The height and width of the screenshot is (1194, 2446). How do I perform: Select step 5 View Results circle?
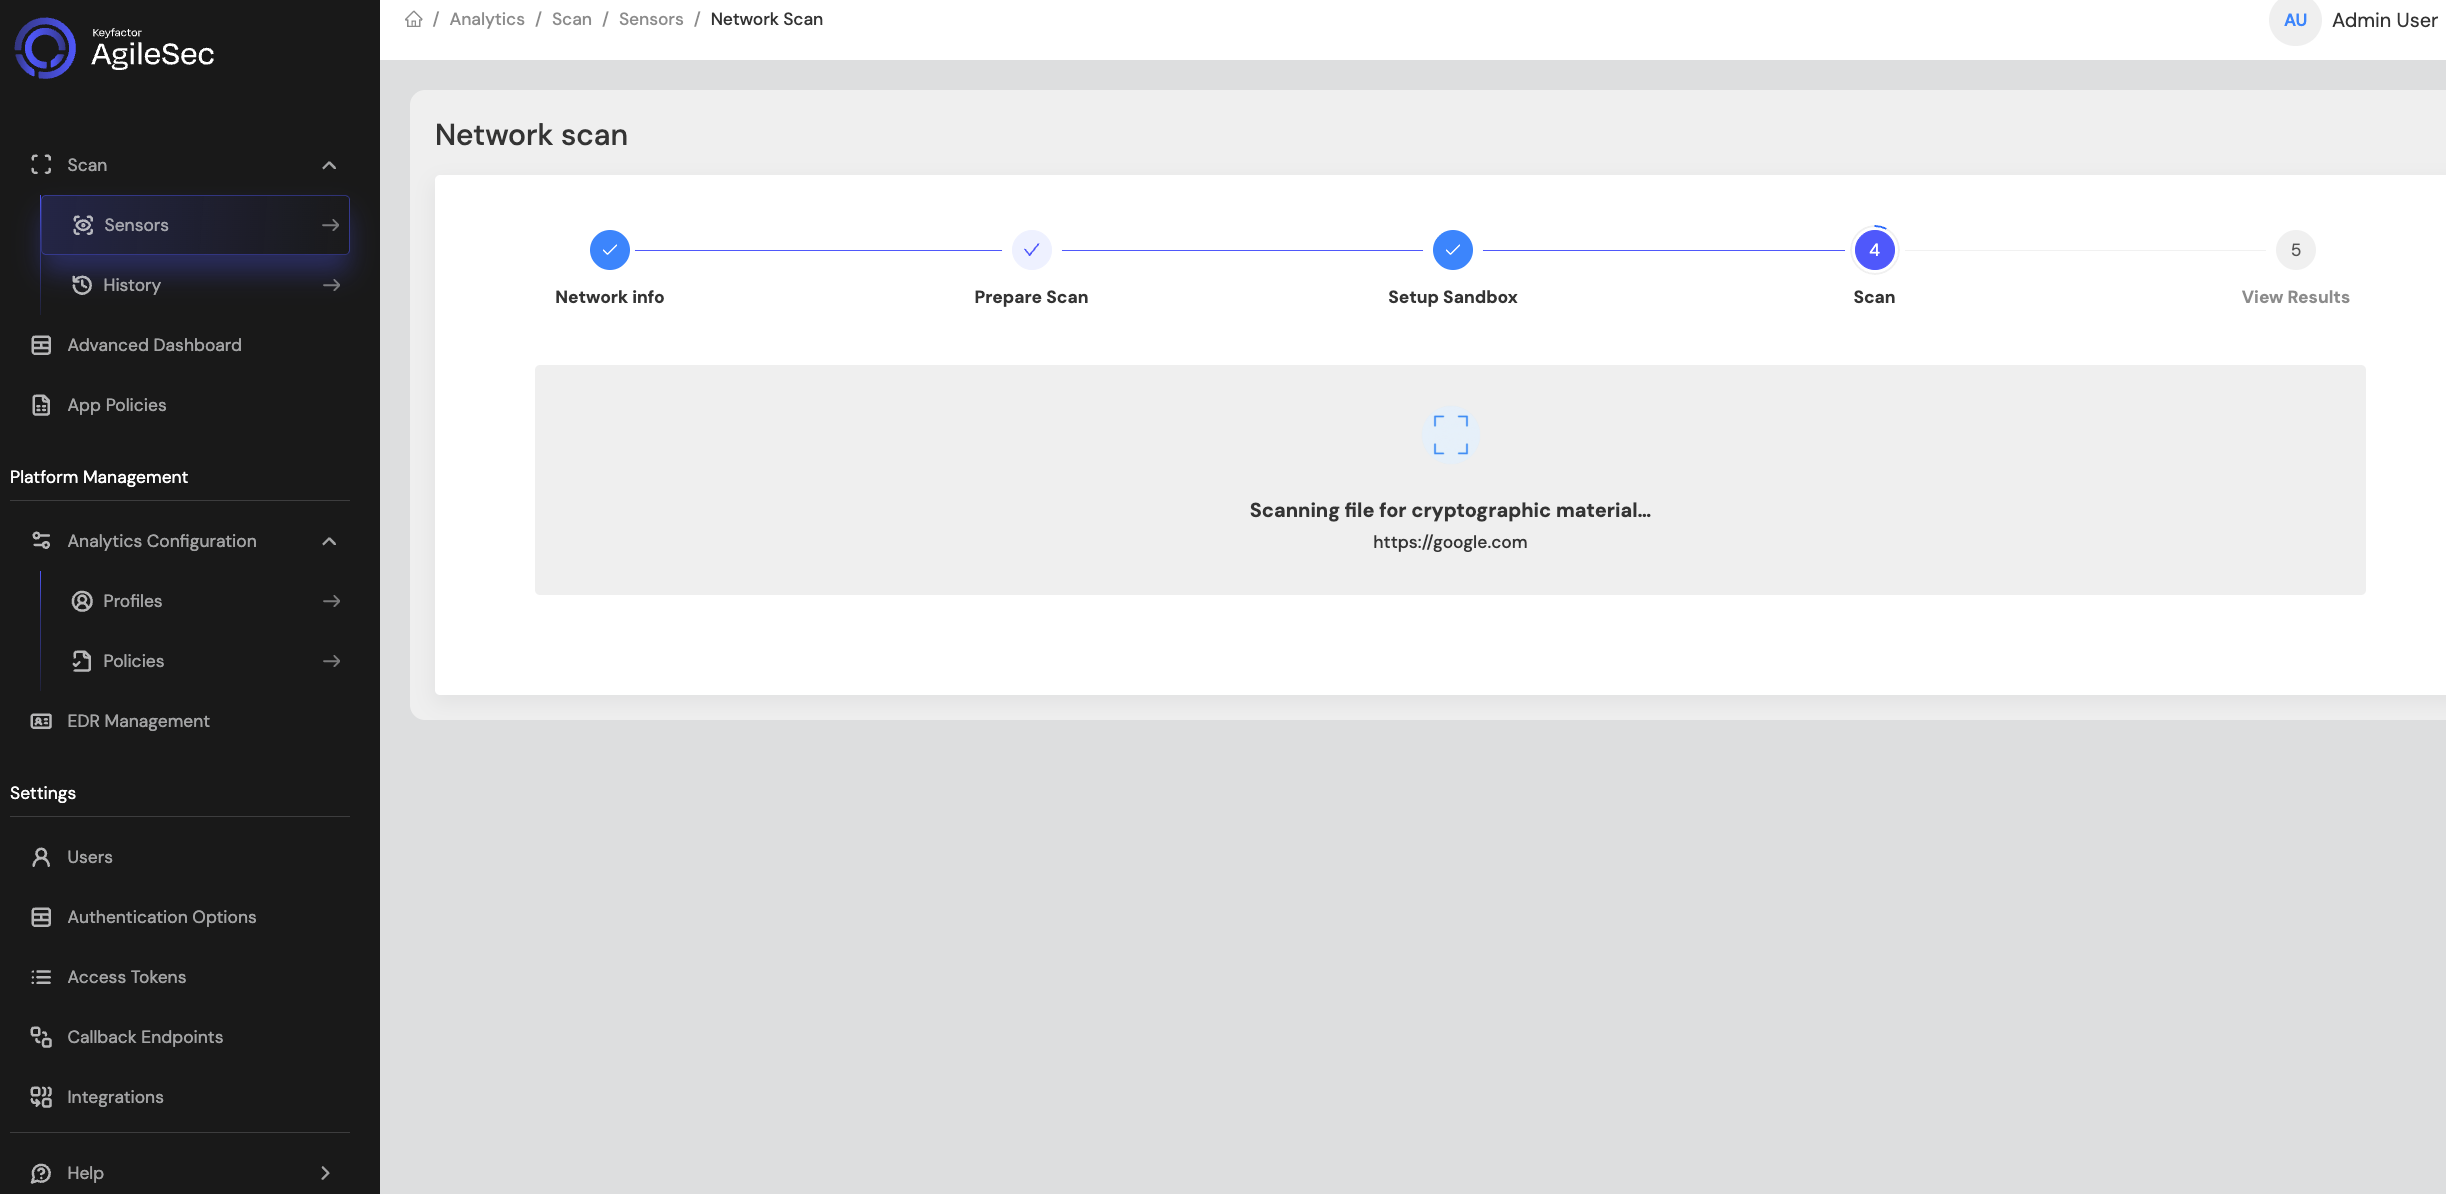(2295, 250)
